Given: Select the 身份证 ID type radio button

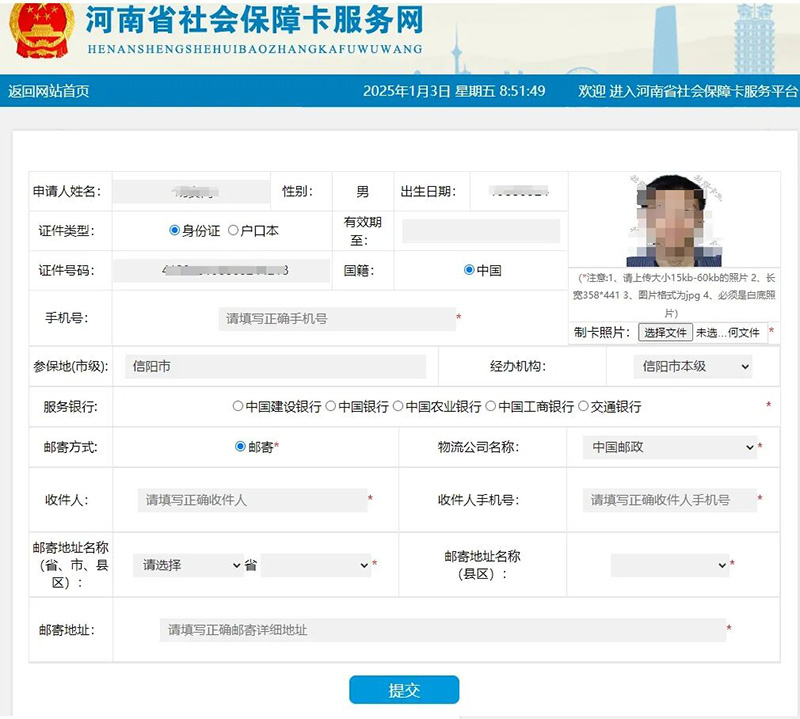Looking at the screenshot, I should [175, 231].
